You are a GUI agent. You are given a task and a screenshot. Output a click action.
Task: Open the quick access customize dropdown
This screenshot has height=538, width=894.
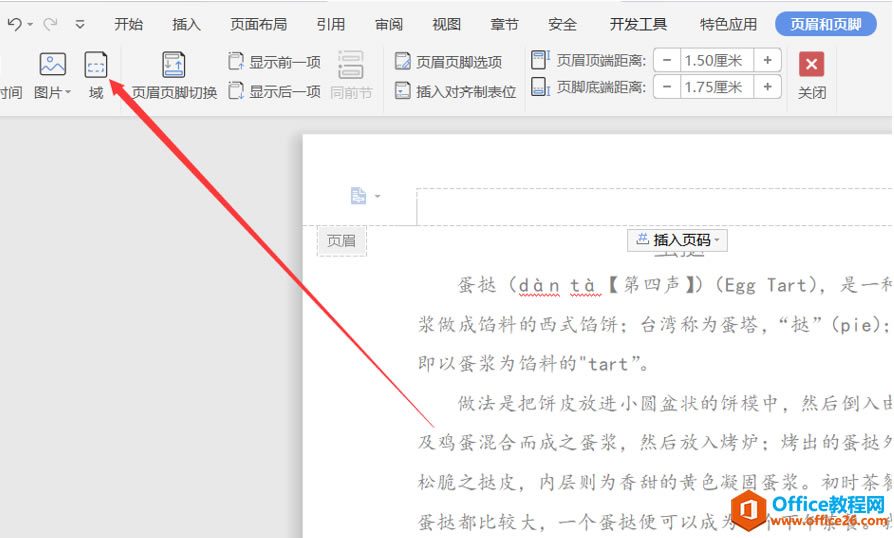click(80, 25)
